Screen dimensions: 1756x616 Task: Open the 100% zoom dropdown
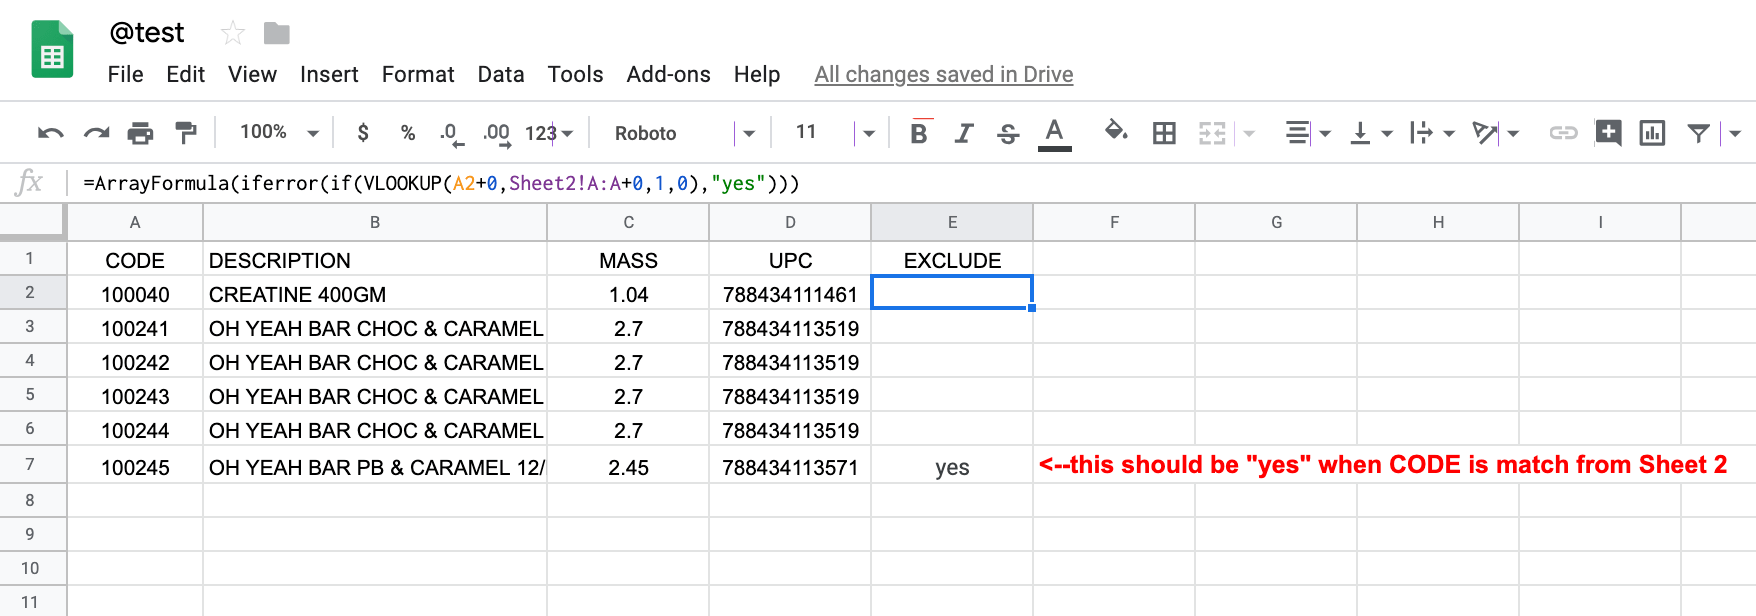pos(279,132)
